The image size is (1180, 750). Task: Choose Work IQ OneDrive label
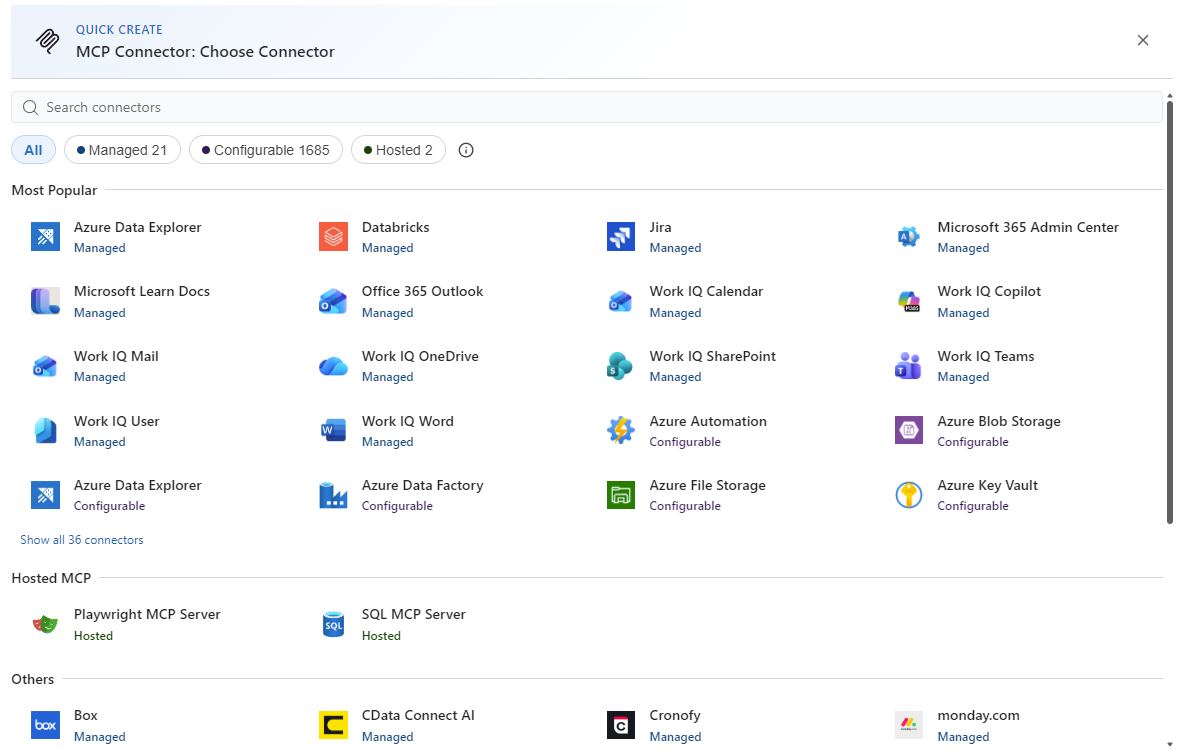420,356
